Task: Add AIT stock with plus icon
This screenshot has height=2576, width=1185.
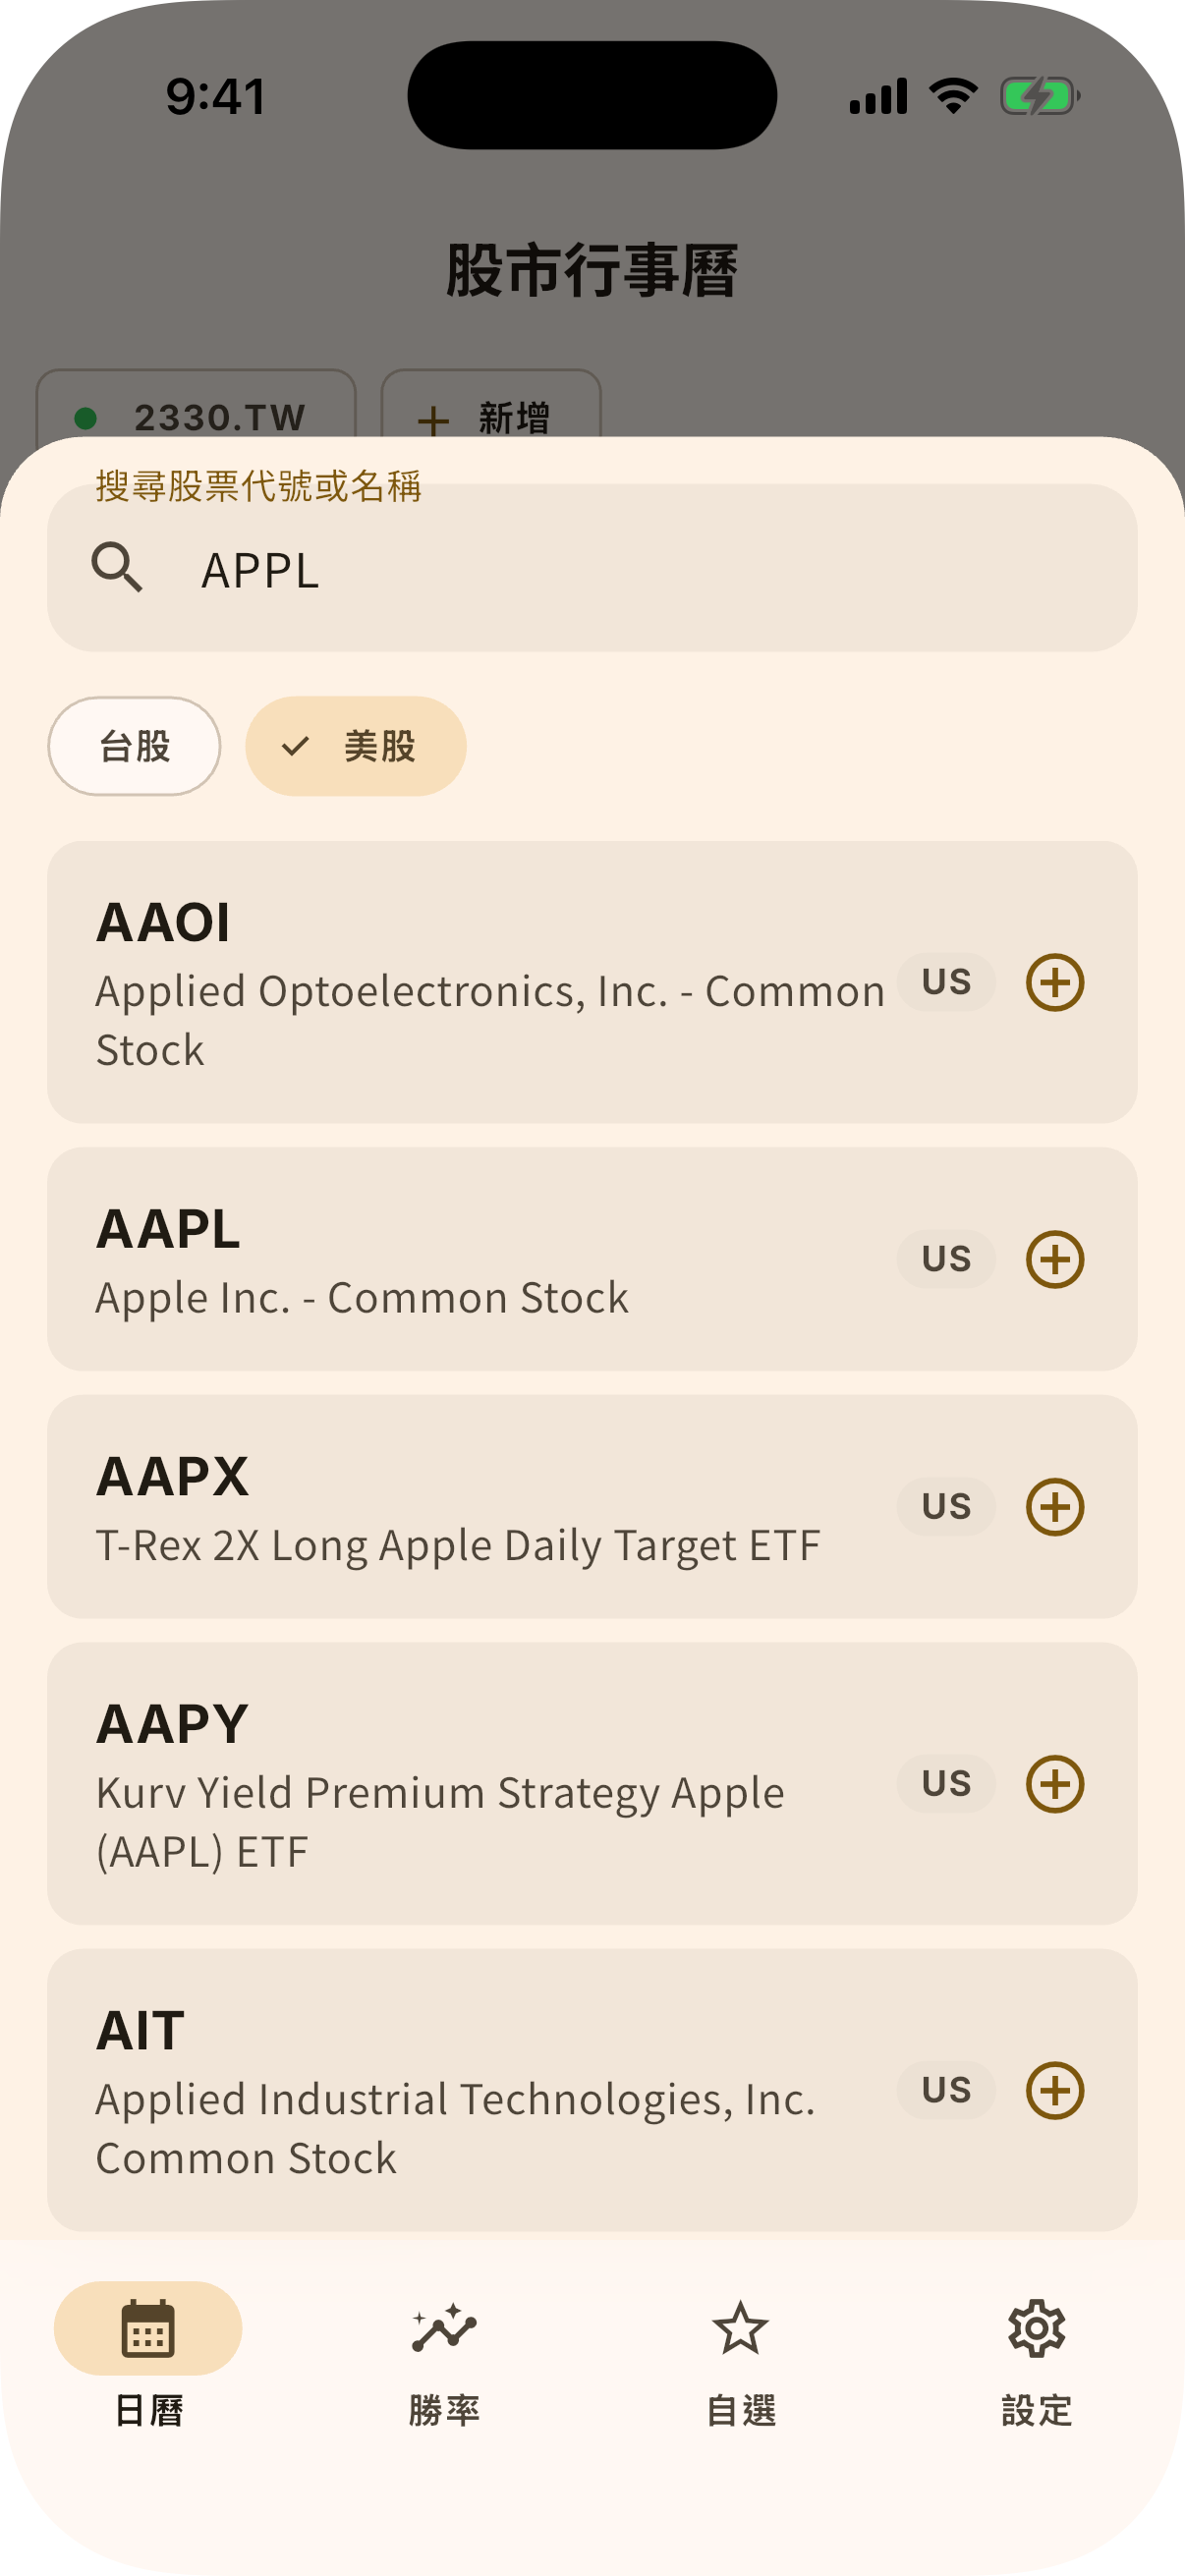Action: 1055,2090
